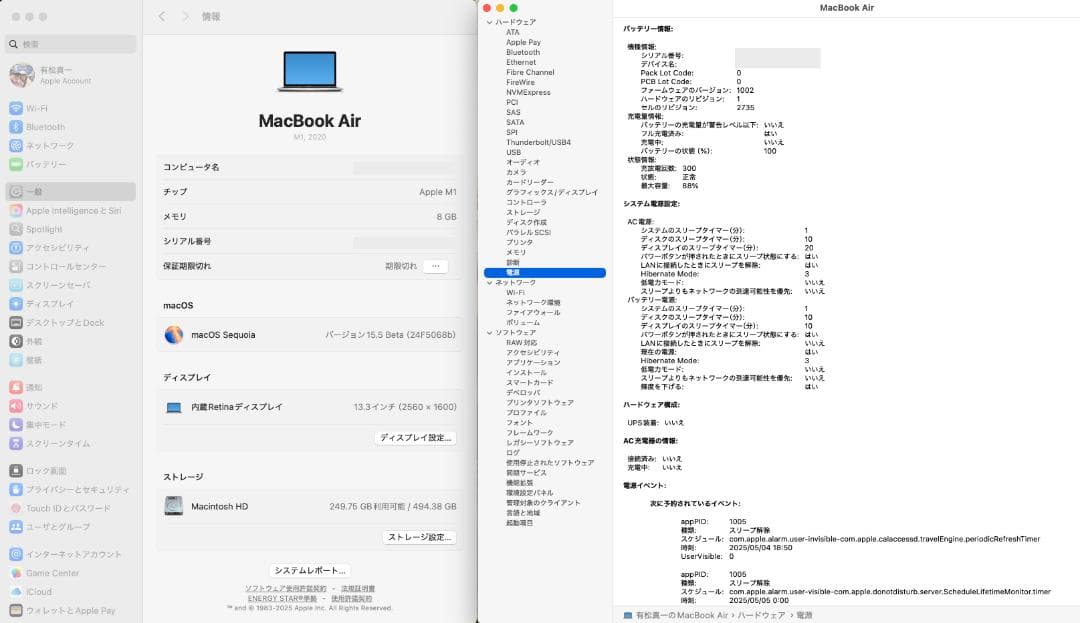Click システムレポート... button
Image resolution: width=1080 pixels, height=623 pixels.
click(x=310, y=571)
